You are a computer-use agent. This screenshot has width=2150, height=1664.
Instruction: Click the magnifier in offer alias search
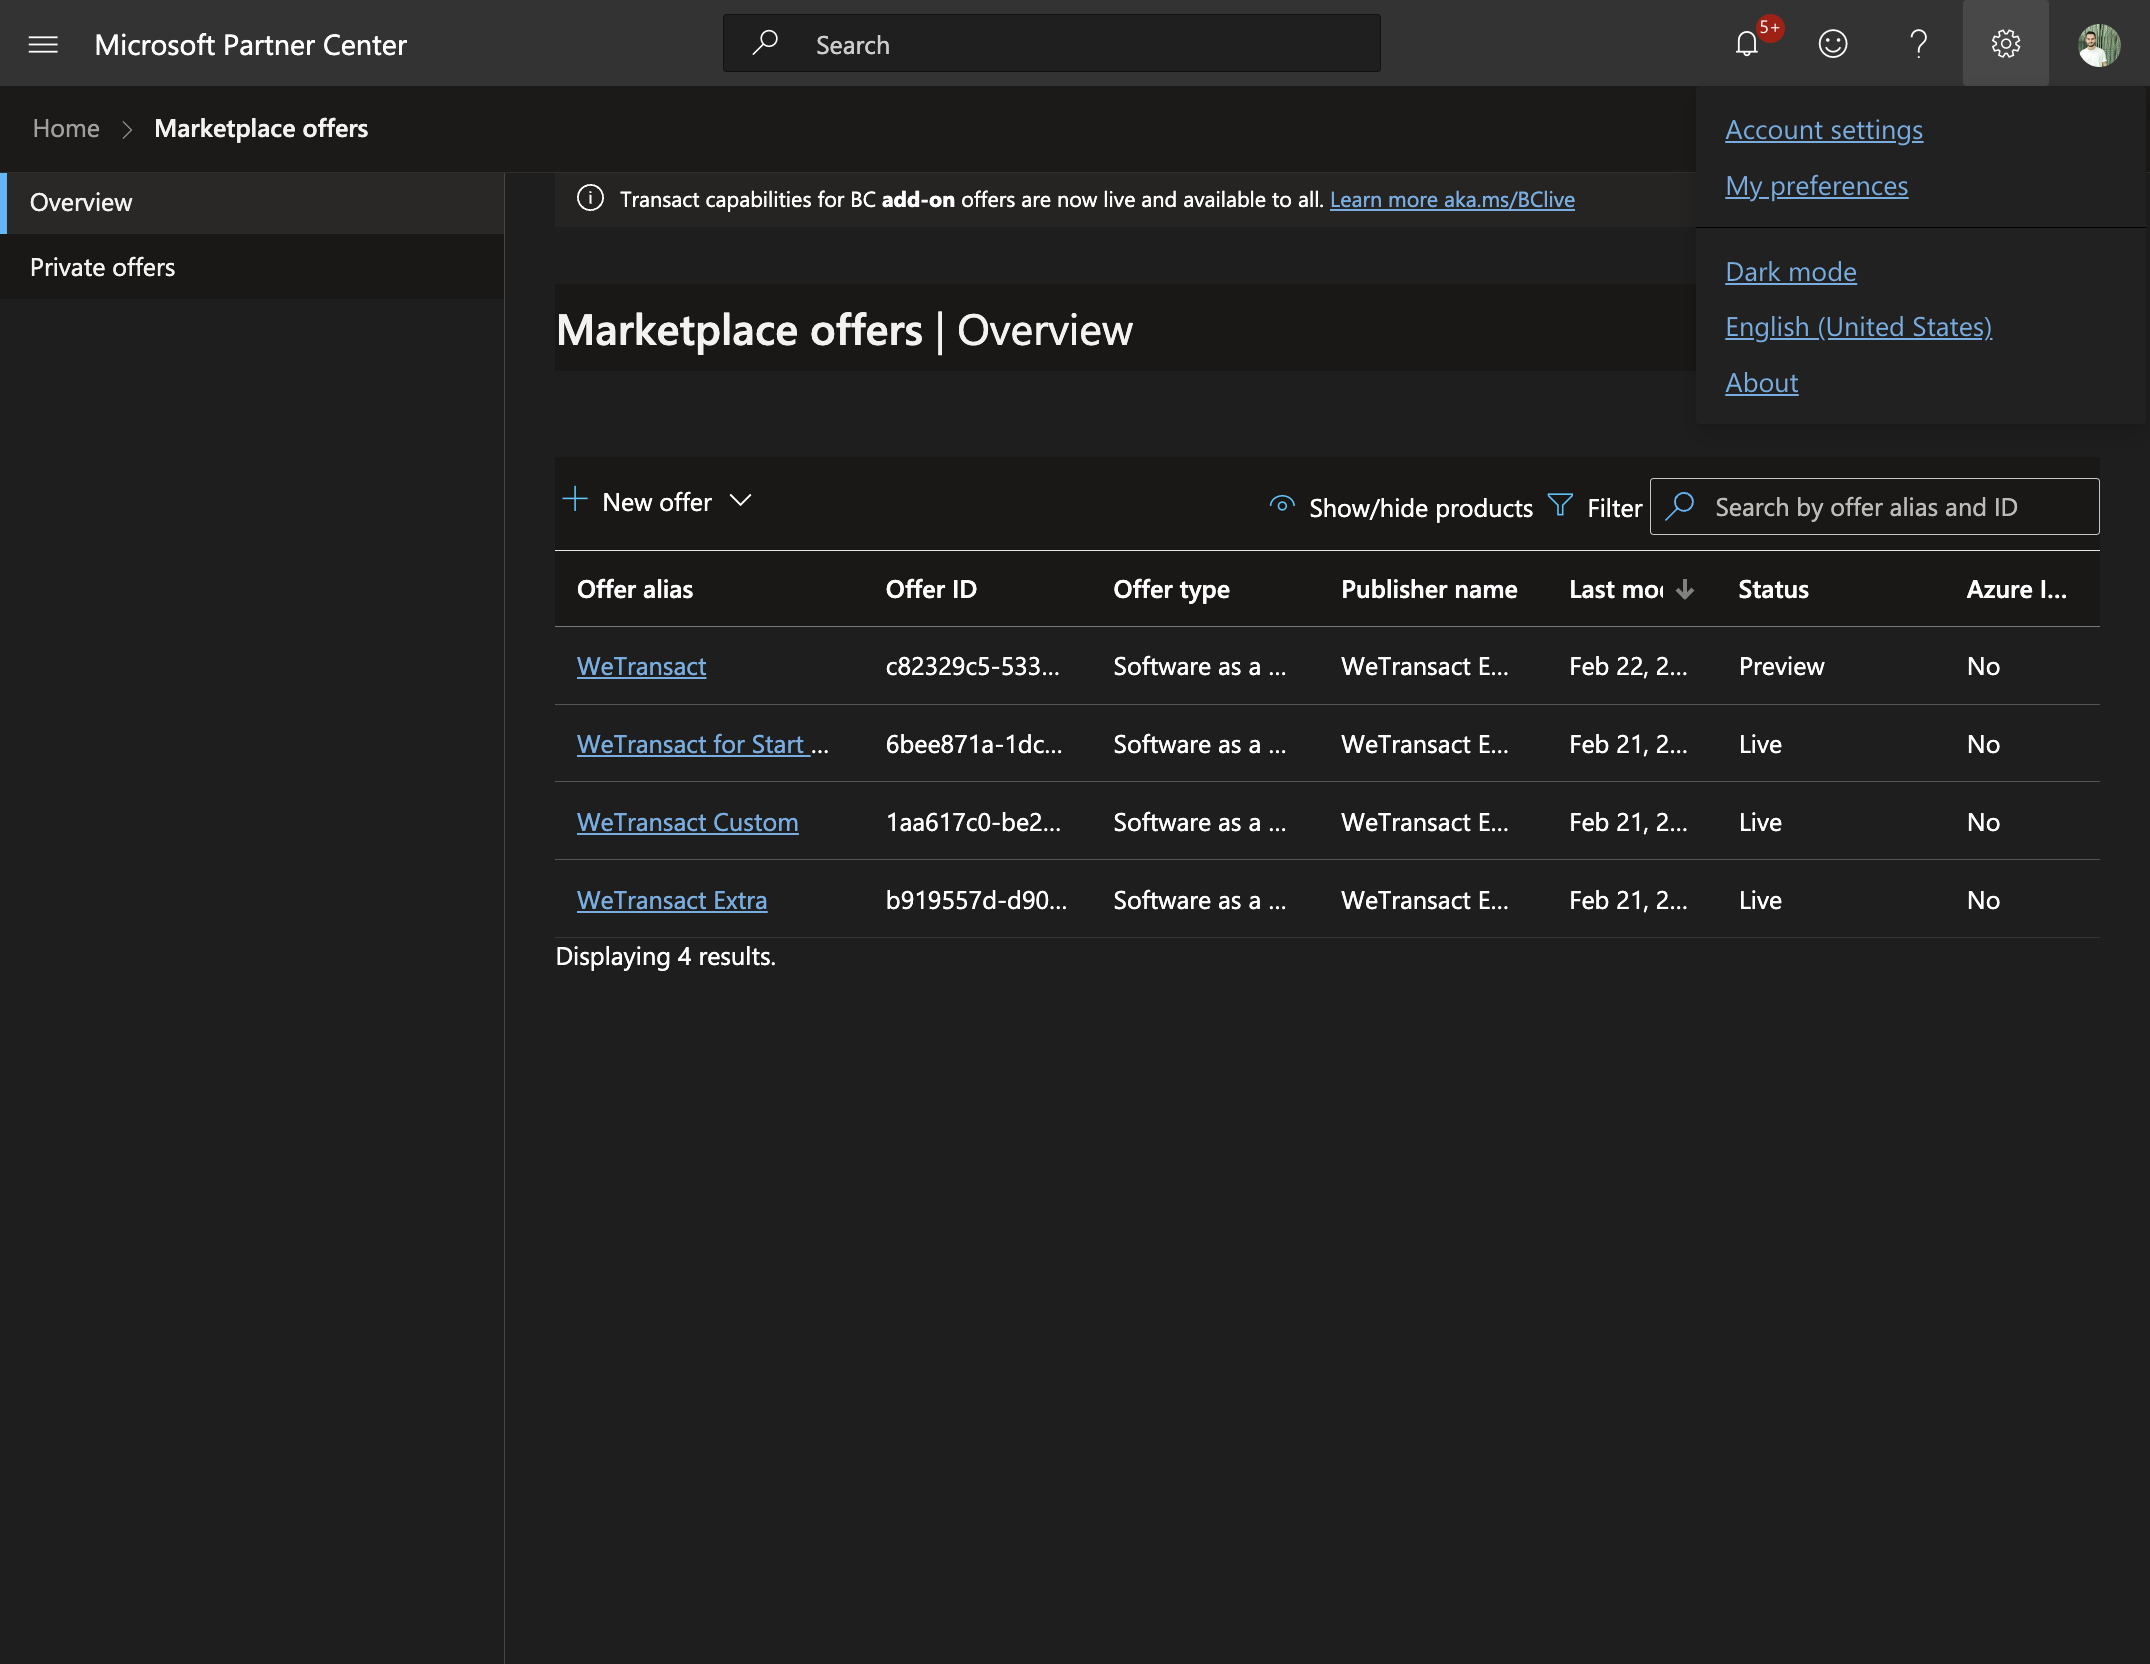click(x=1680, y=506)
